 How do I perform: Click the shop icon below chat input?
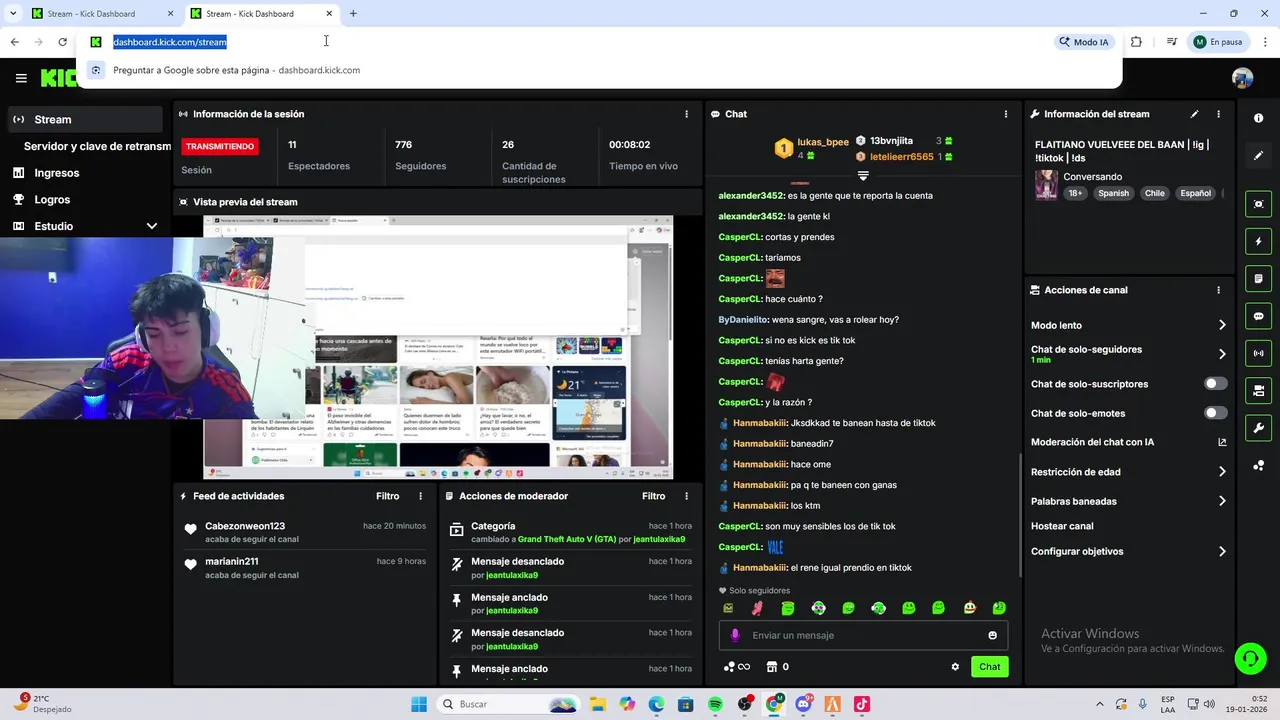pyautogui.click(x=772, y=667)
